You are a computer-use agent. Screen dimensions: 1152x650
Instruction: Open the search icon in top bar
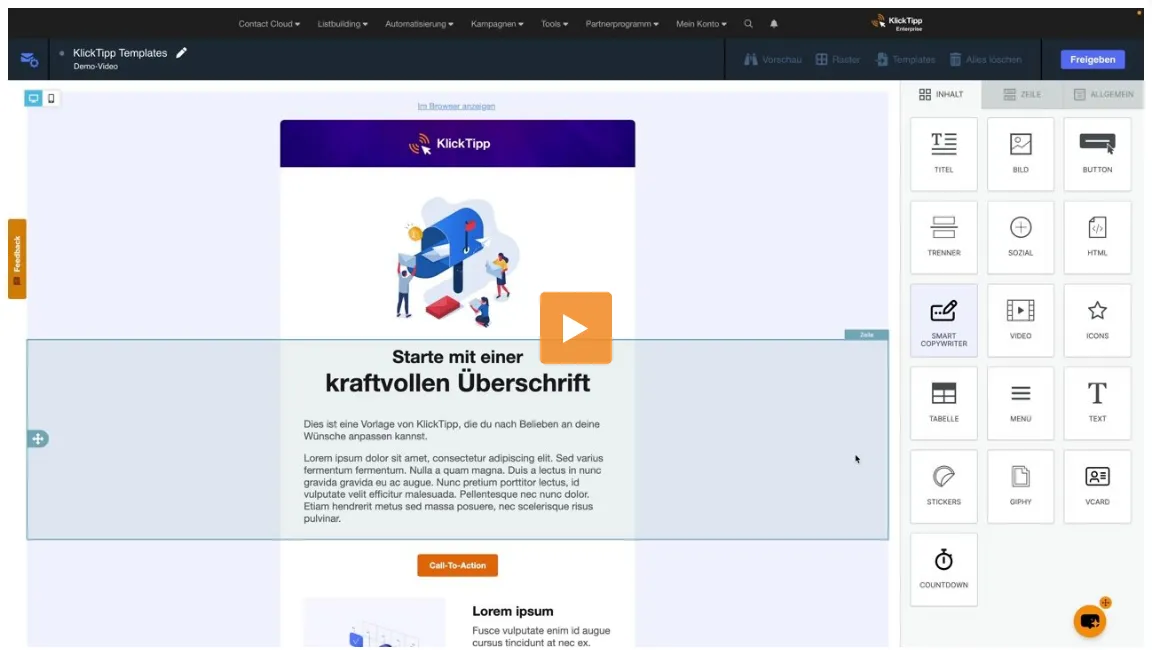748,24
